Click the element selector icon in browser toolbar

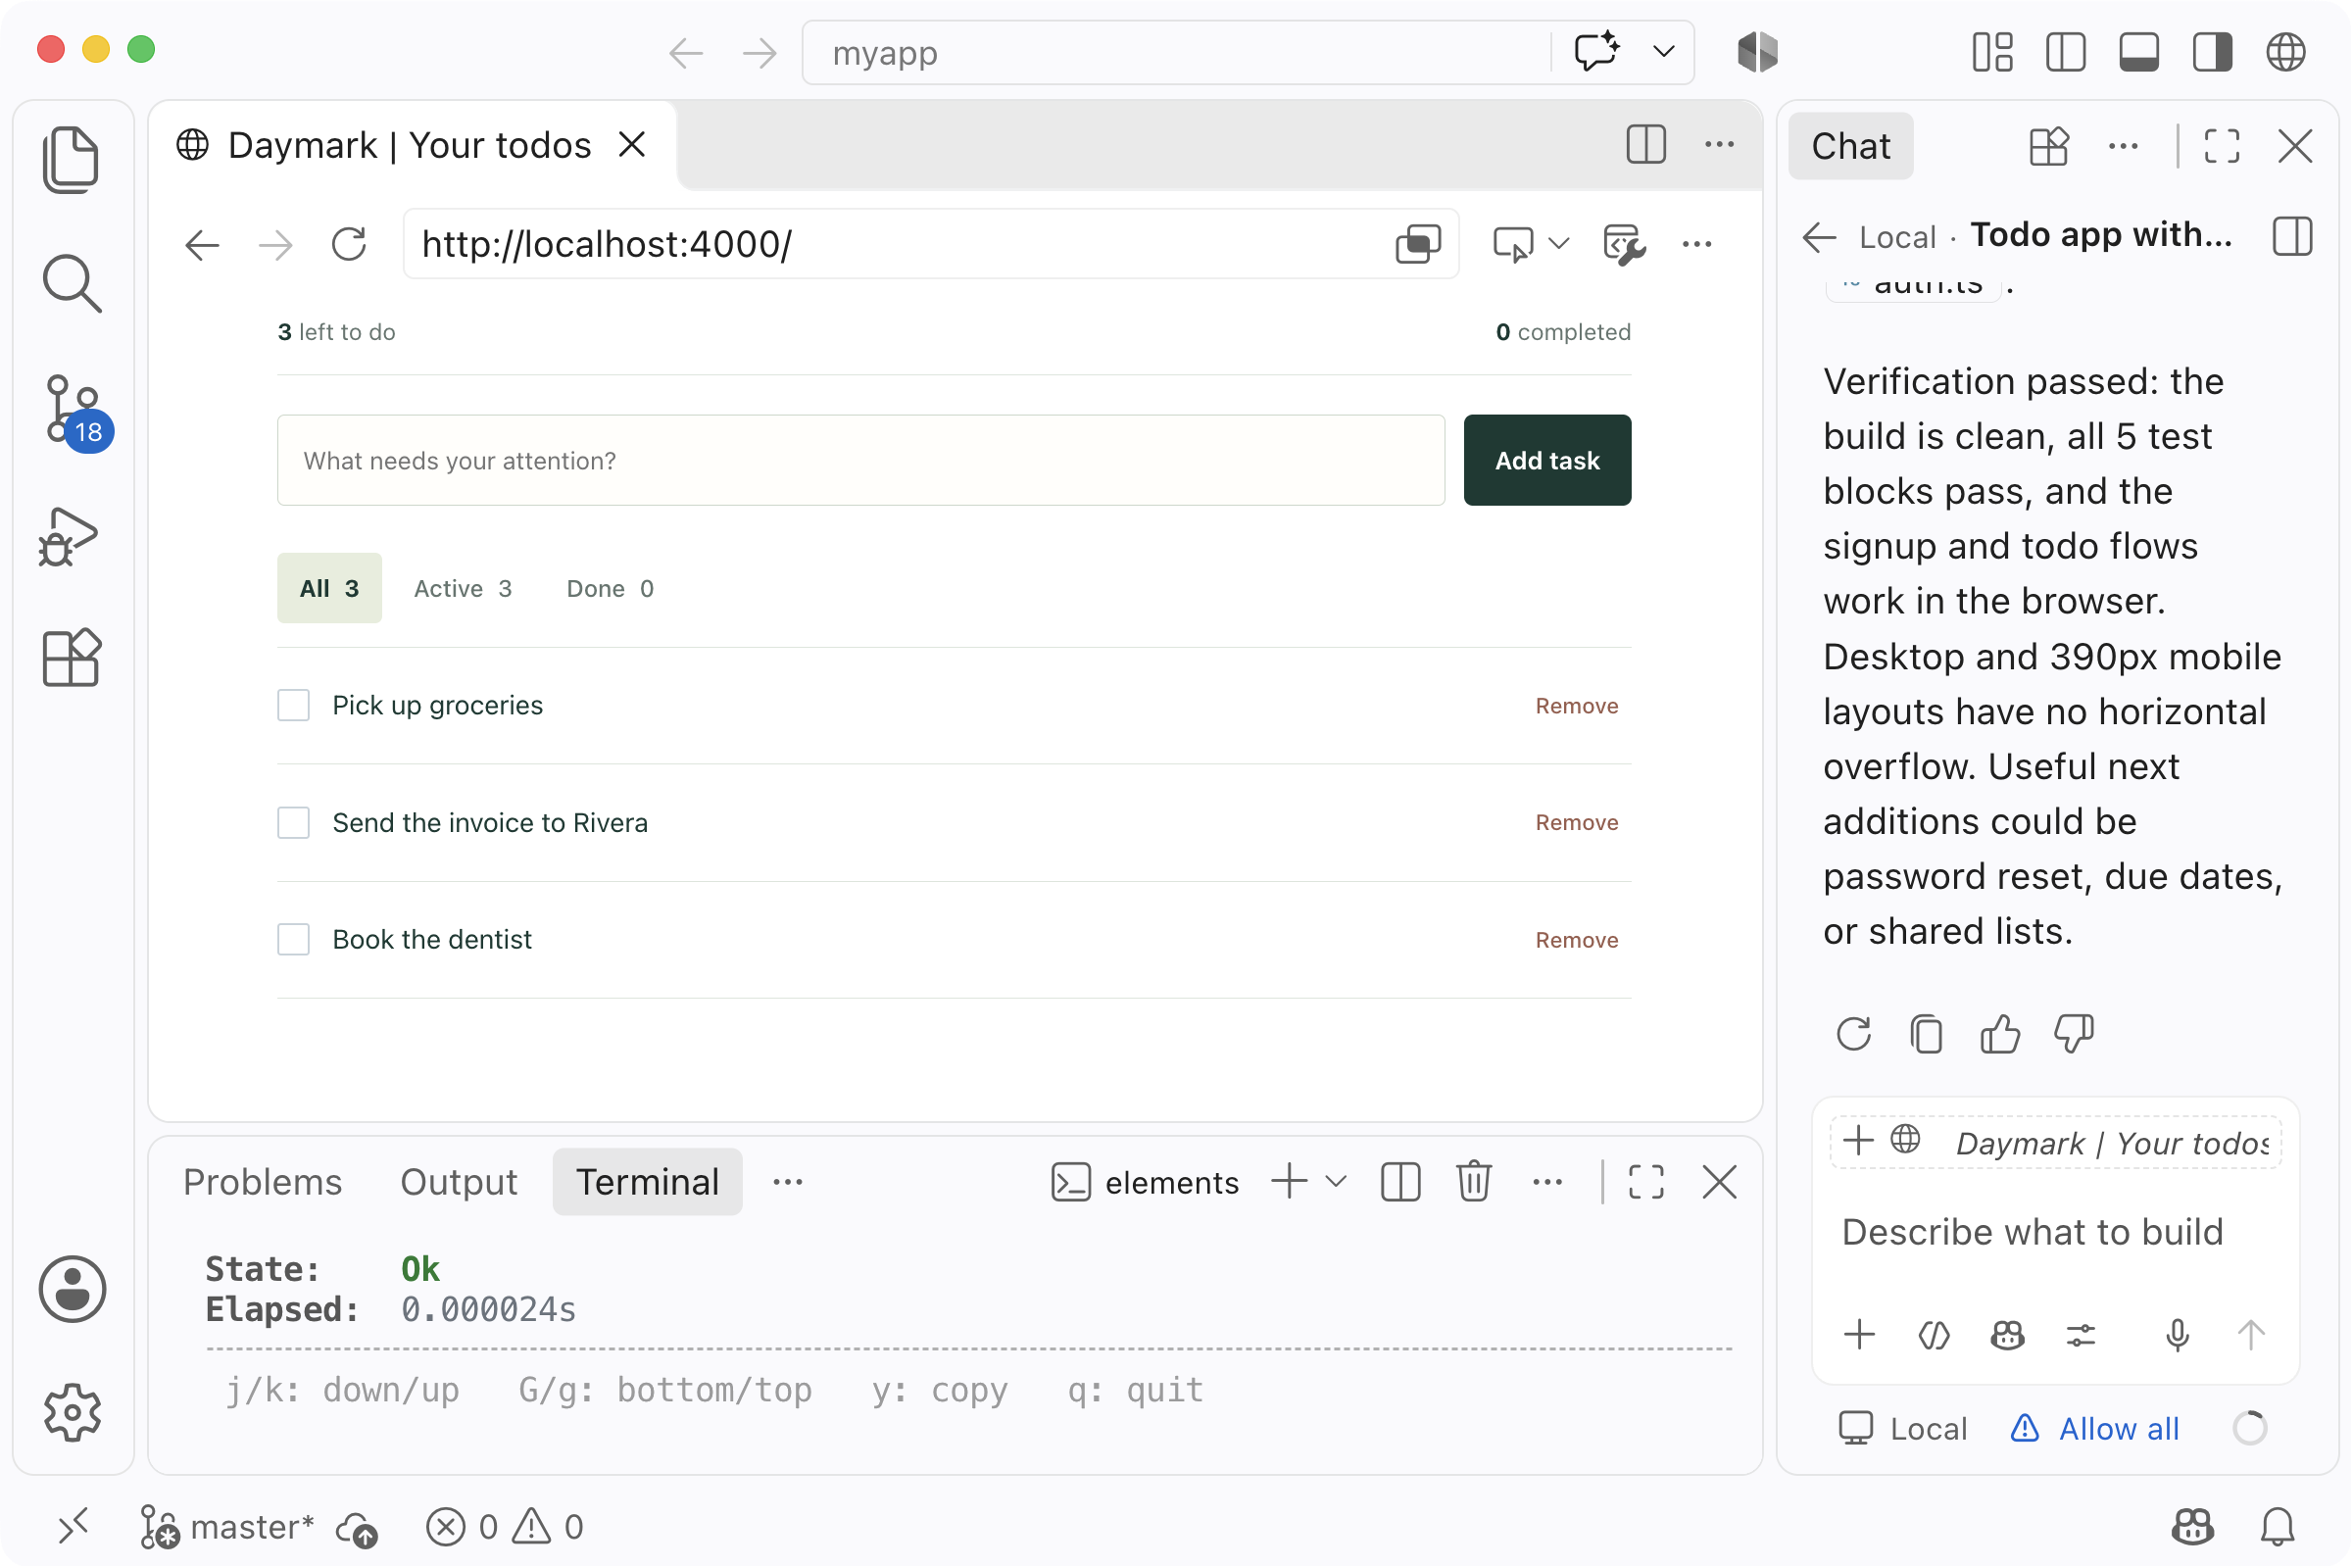point(1513,245)
